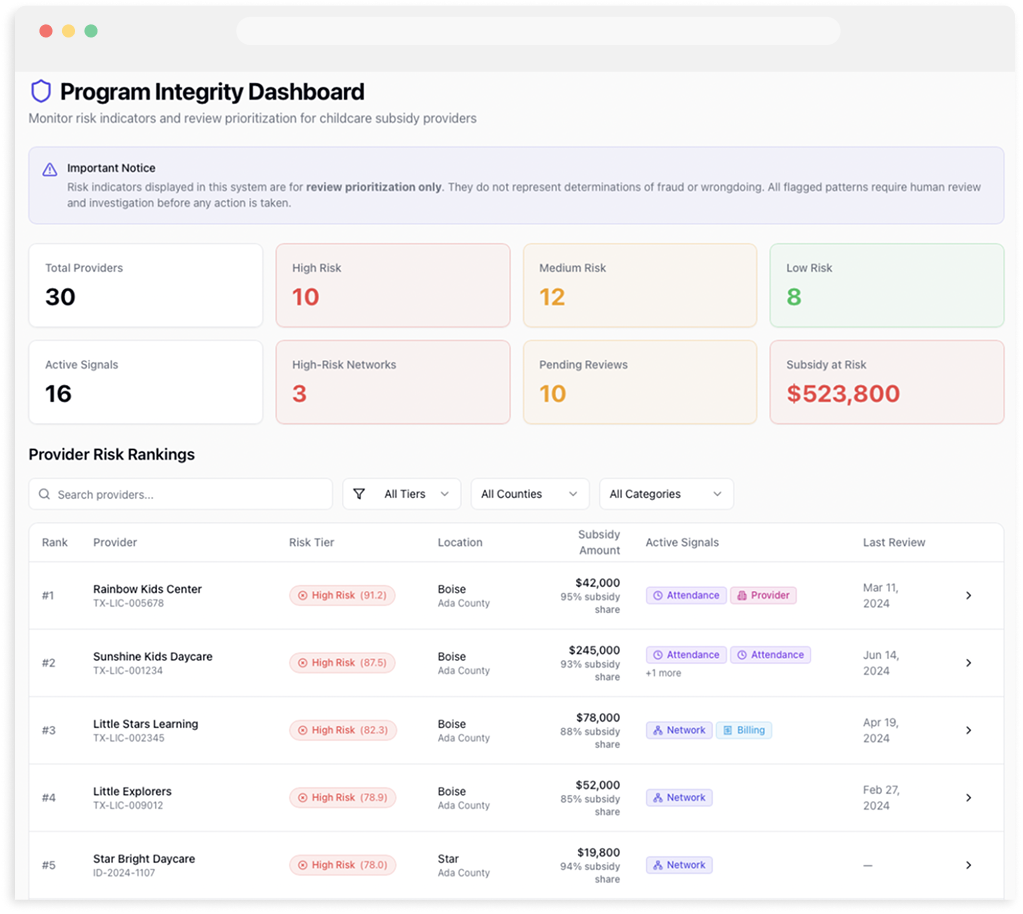
Task: Select the High Risk summary card
Action: tap(392, 285)
